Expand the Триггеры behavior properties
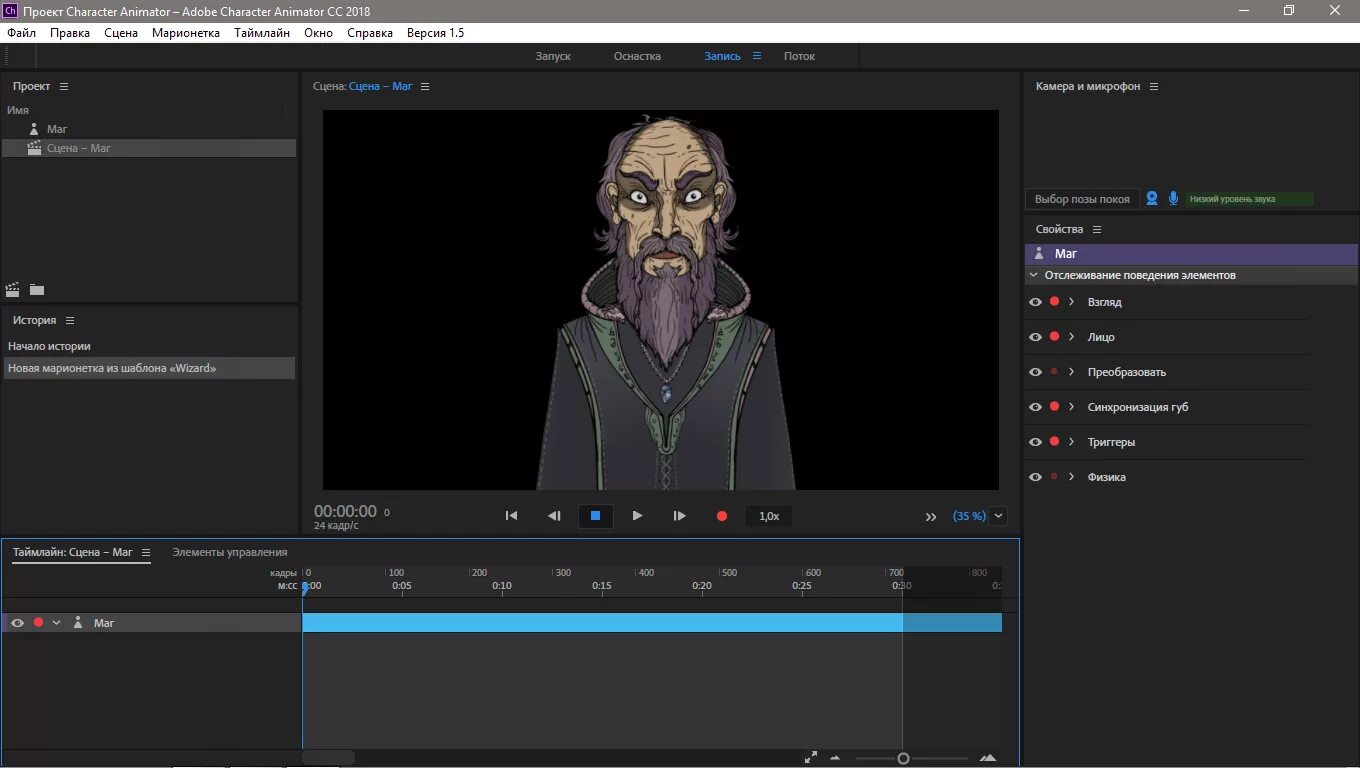 tap(1072, 442)
